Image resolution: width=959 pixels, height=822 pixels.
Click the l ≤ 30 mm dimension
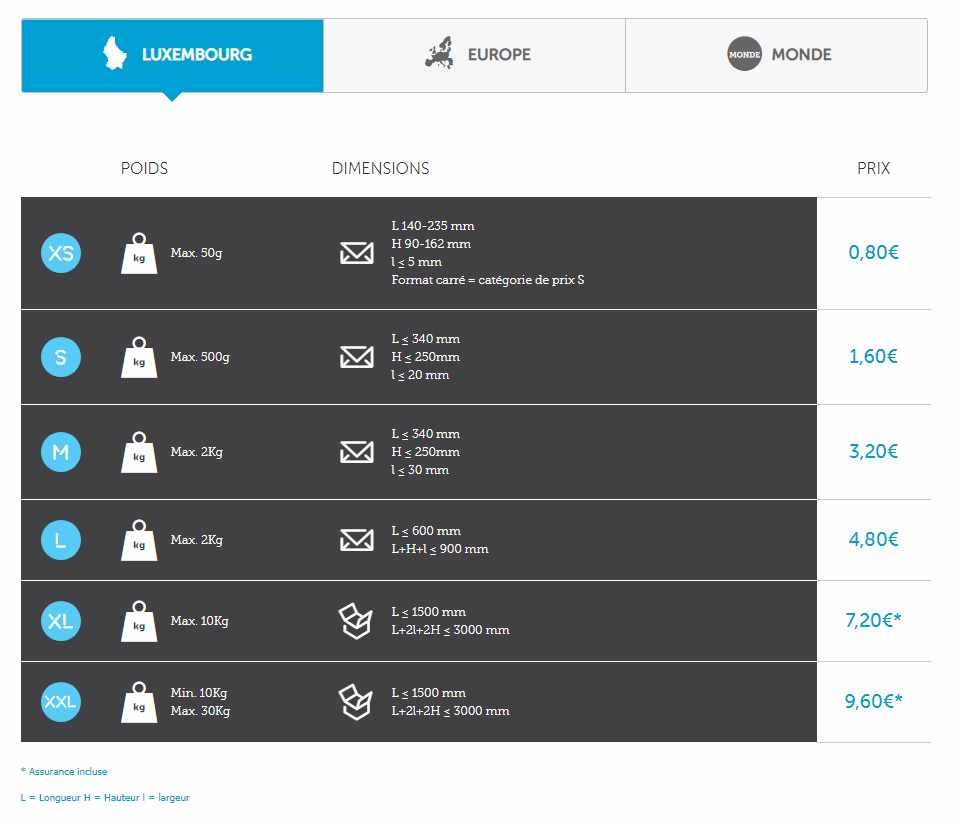[x=420, y=470]
